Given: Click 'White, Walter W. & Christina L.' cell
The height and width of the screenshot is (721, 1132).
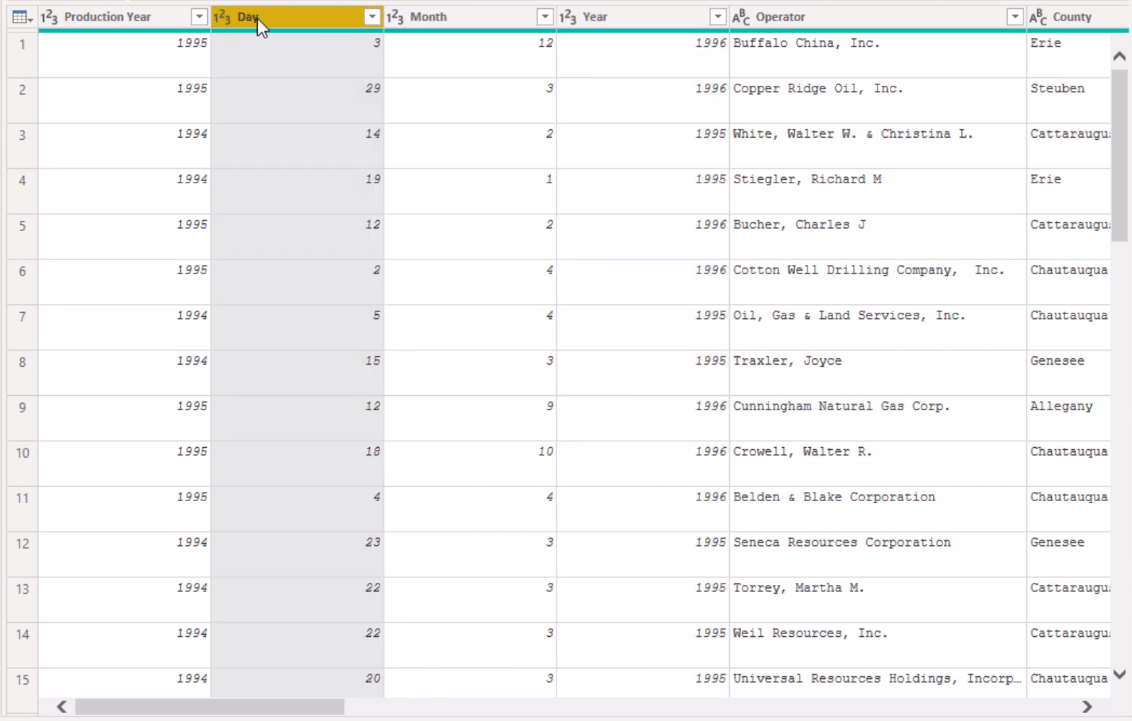Looking at the screenshot, I should point(878,146).
